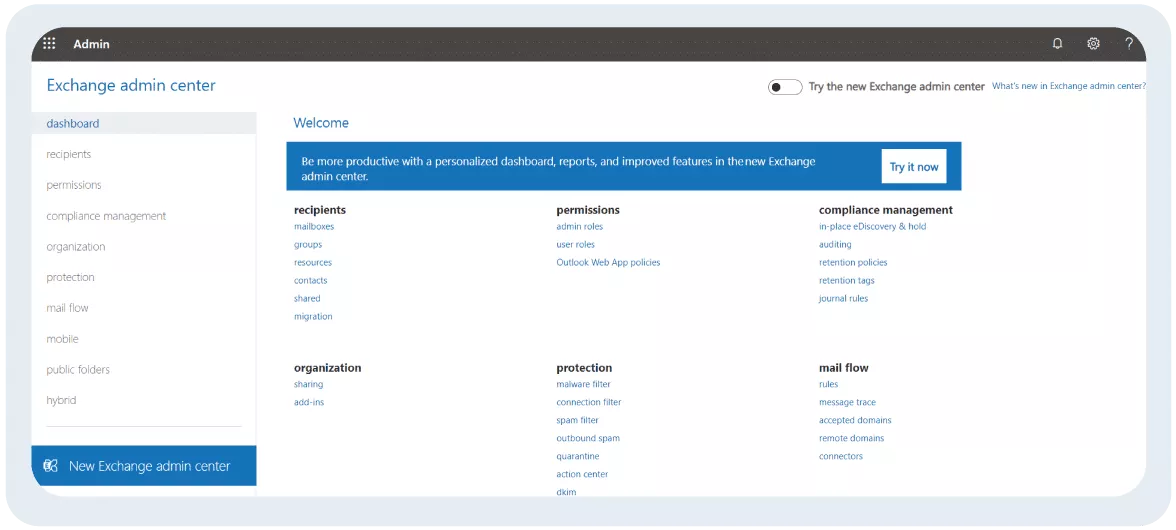Toggle Try the new Exchange admin center switch
The image size is (1176, 530).
[784, 87]
